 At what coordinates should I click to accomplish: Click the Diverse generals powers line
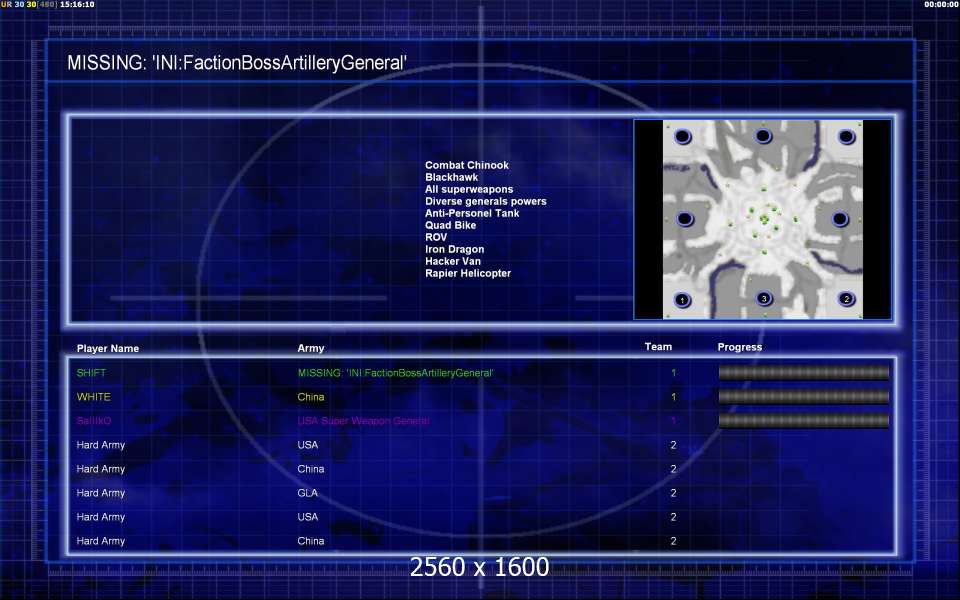(x=486, y=201)
